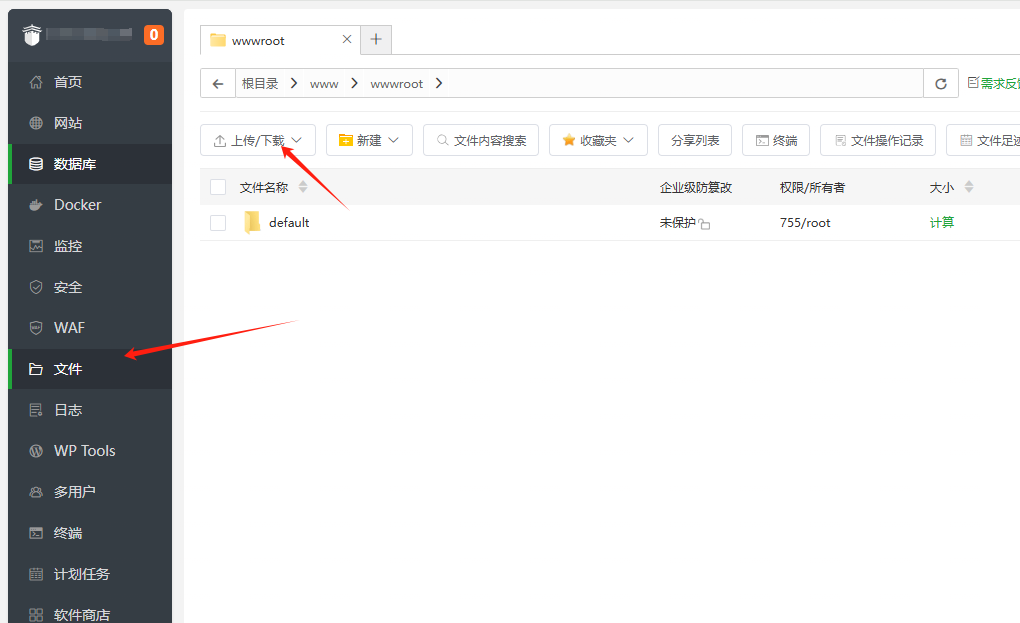Navigate to 根目录 root breadcrumb

(260, 83)
